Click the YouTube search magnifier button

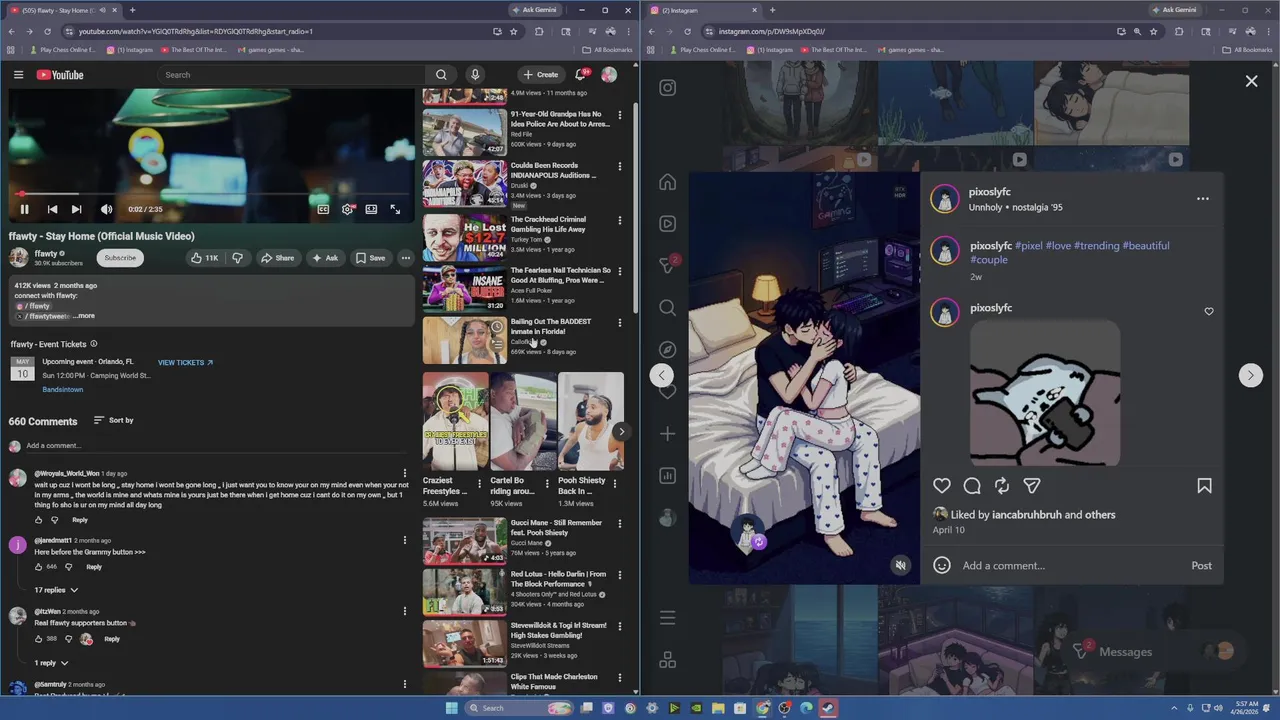pyautogui.click(x=441, y=75)
